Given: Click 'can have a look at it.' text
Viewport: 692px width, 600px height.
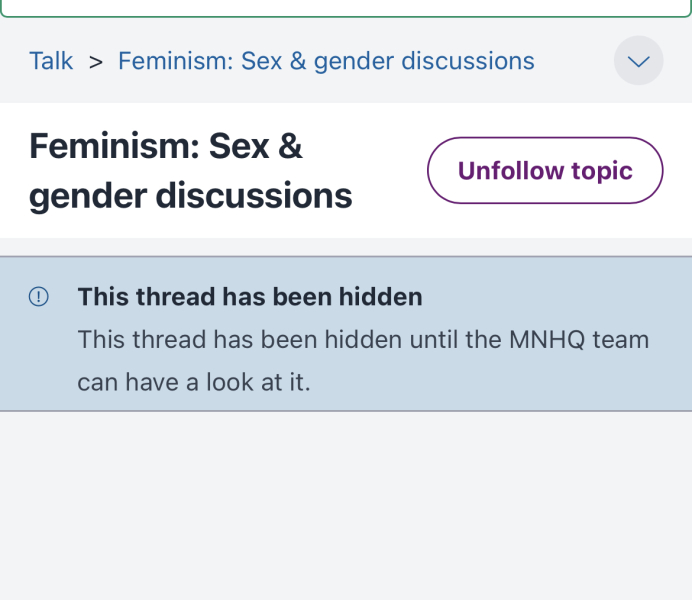Looking at the screenshot, I should [194, 382].
